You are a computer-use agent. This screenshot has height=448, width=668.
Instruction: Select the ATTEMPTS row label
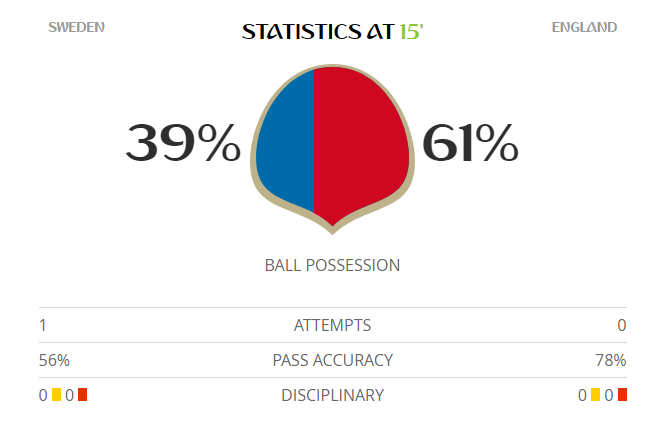coord(332,325)
